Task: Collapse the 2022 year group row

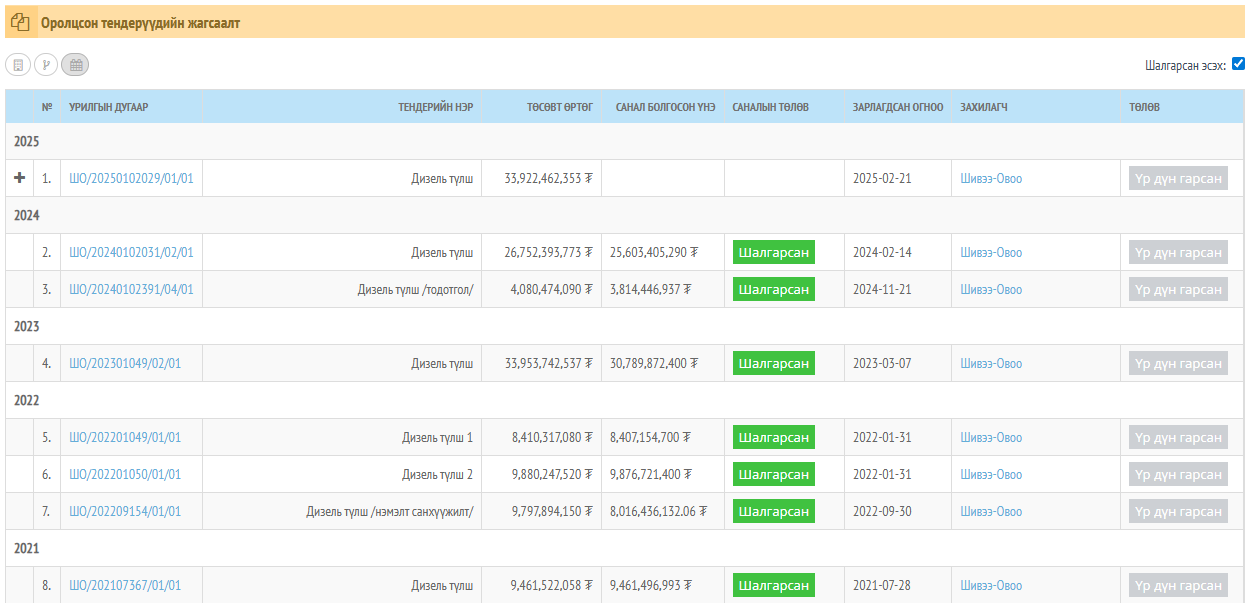Action: point(27,401)
